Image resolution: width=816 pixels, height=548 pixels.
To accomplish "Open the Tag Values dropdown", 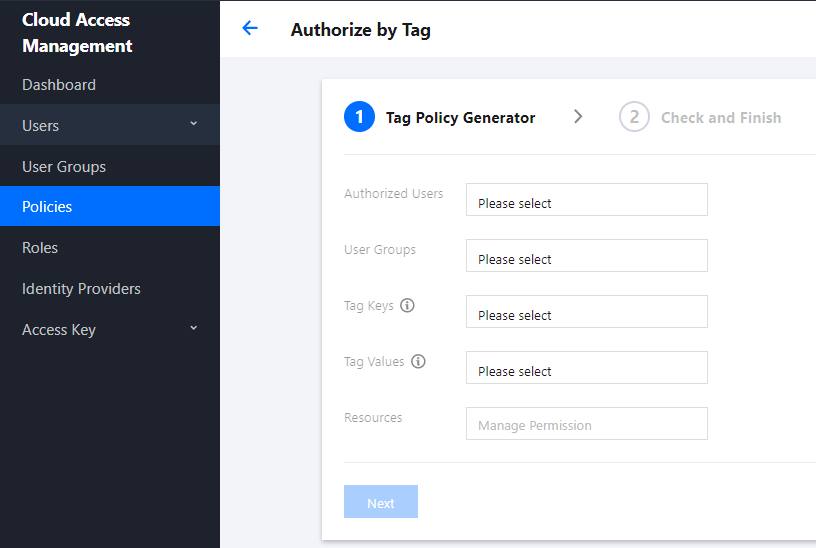I will [586, 368].
